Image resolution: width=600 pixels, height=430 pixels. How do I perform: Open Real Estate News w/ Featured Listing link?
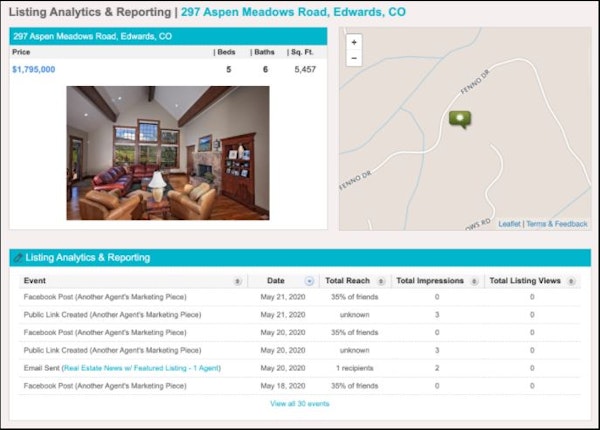point(141,368)
